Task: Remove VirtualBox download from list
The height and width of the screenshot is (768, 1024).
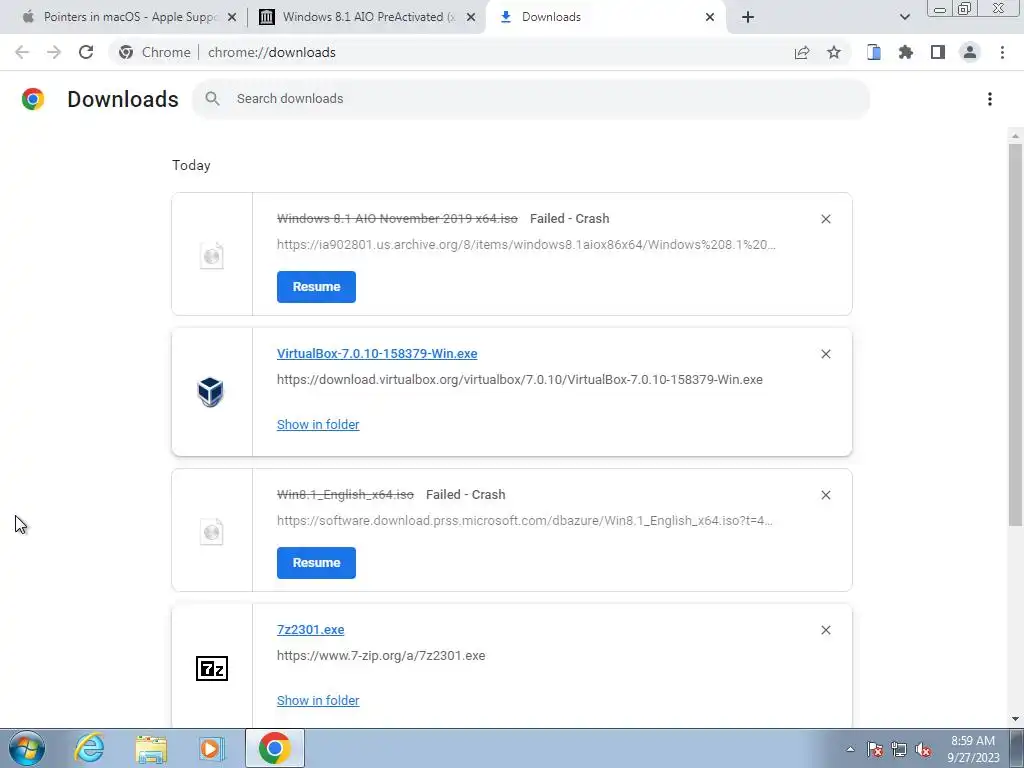Action: 825,354
